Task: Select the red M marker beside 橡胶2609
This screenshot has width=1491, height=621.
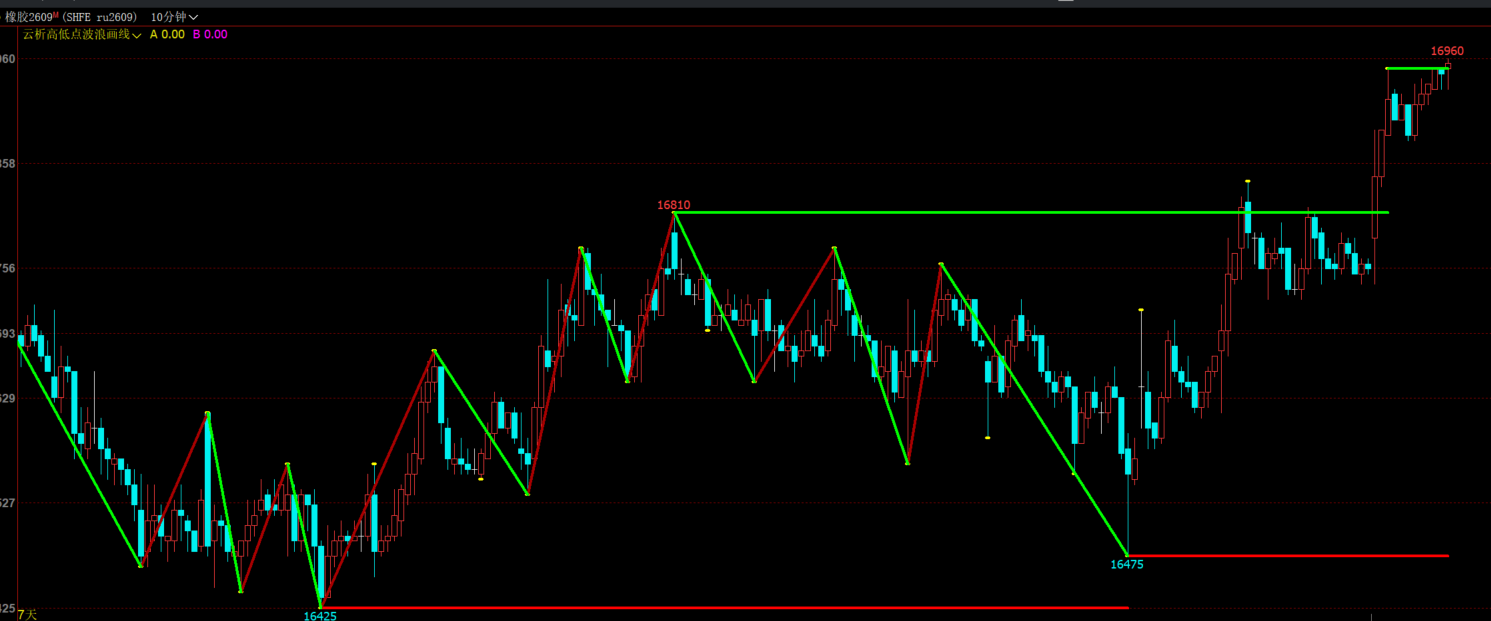Action: [x=58, y=15]
